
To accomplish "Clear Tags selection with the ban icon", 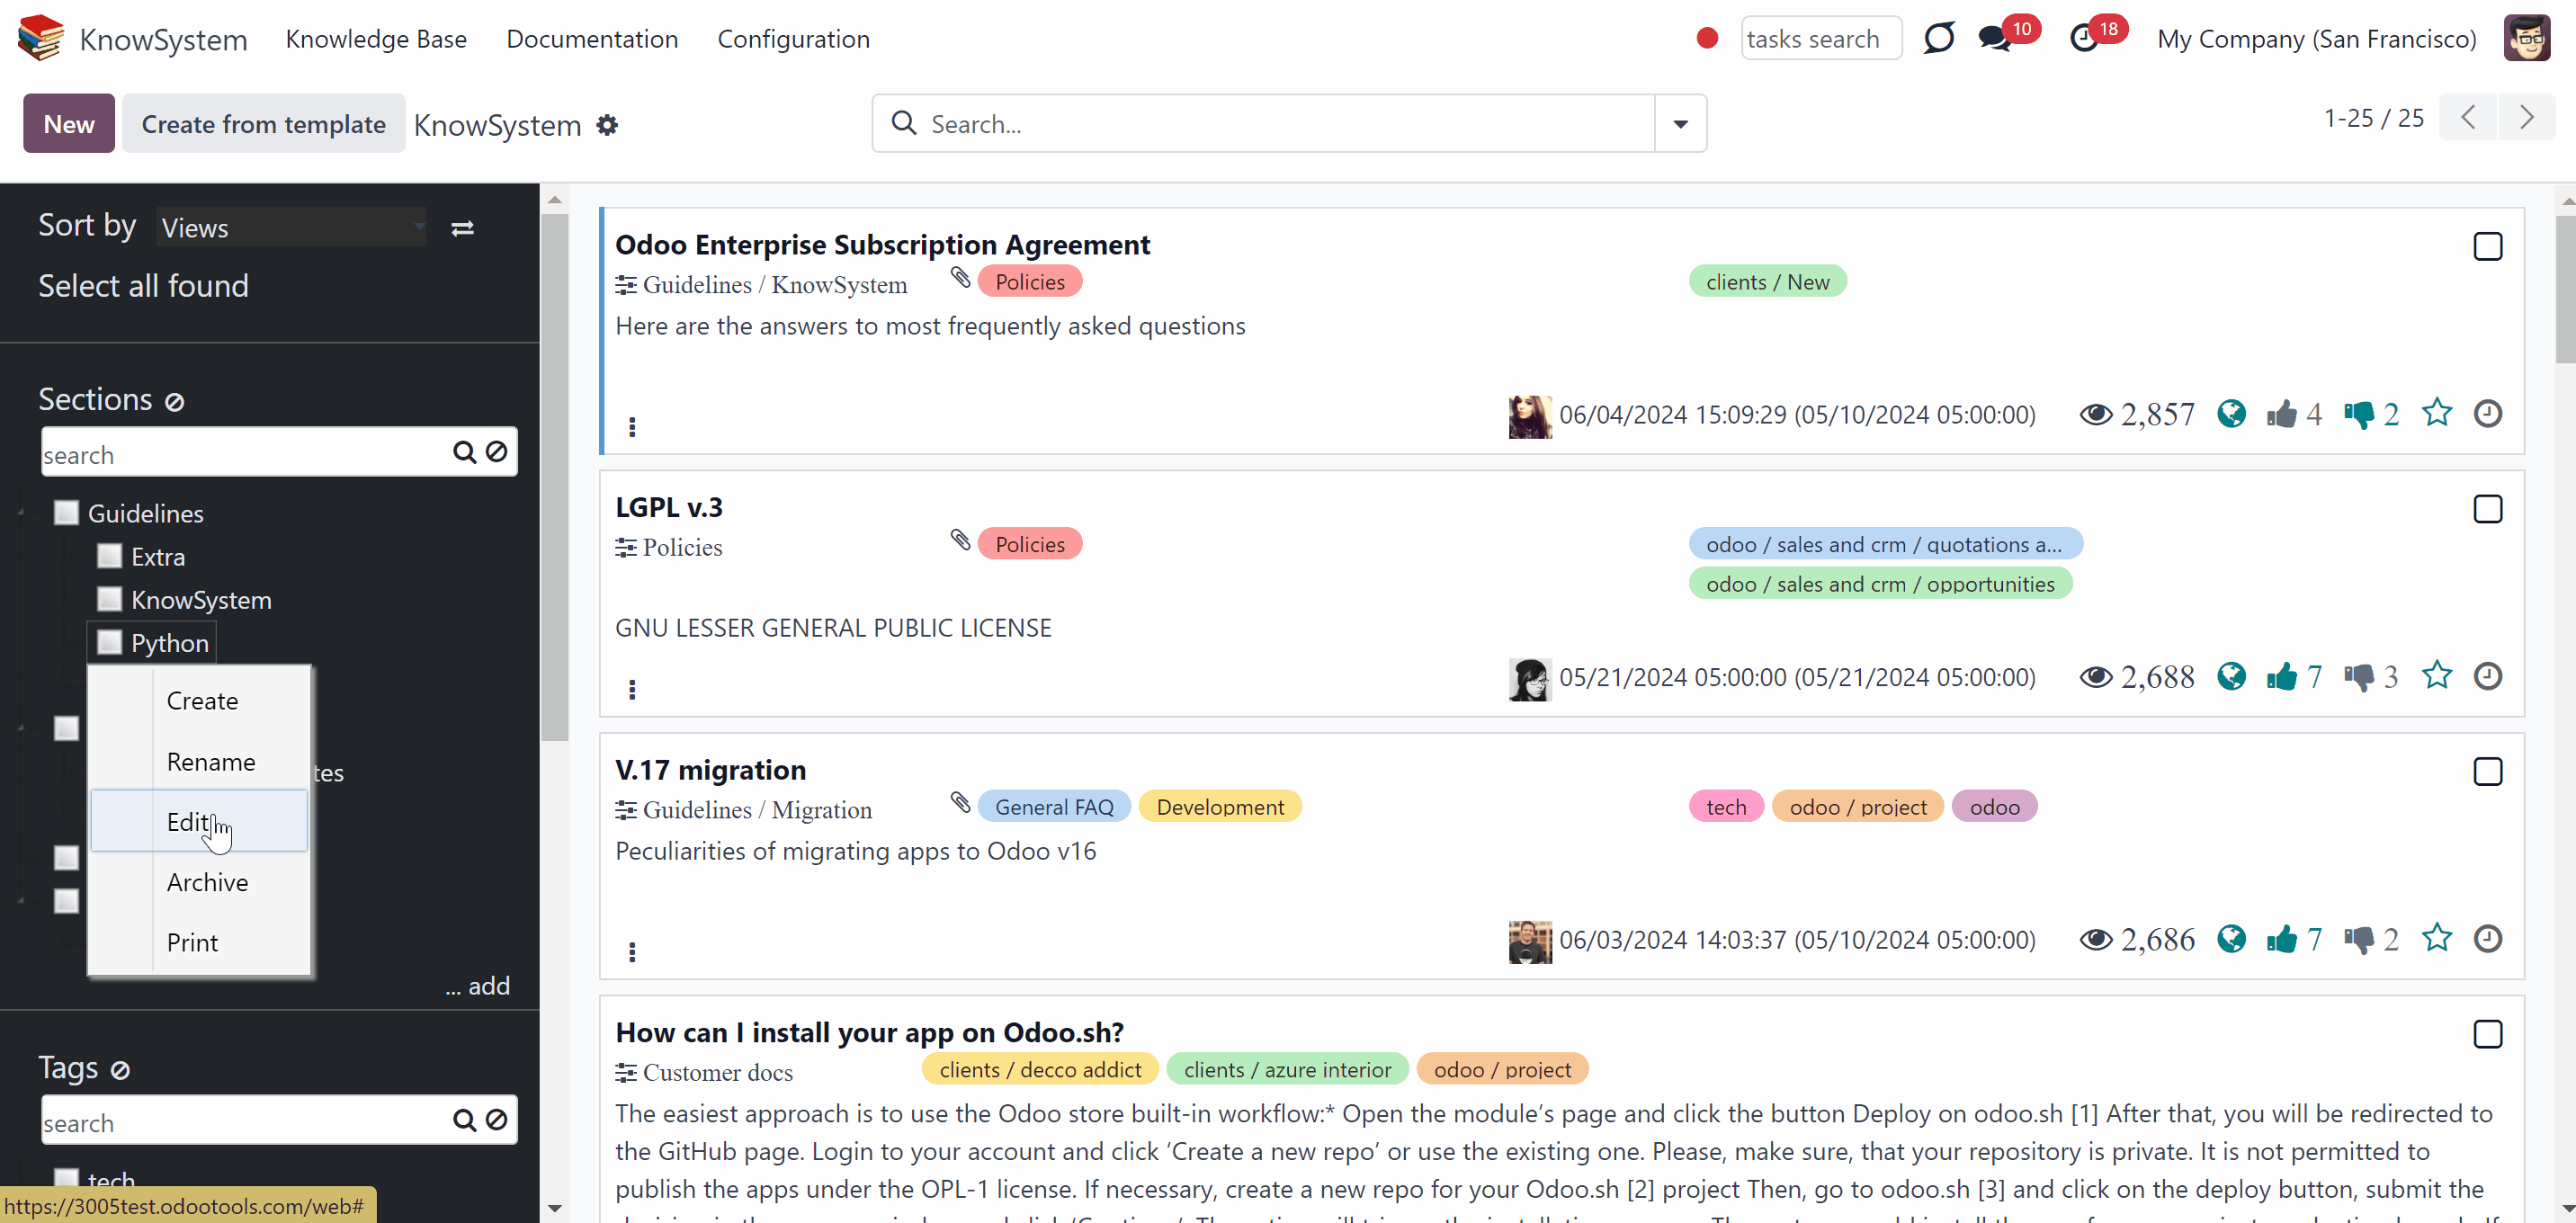I will pyautogui.click(x=120, y=1070).
